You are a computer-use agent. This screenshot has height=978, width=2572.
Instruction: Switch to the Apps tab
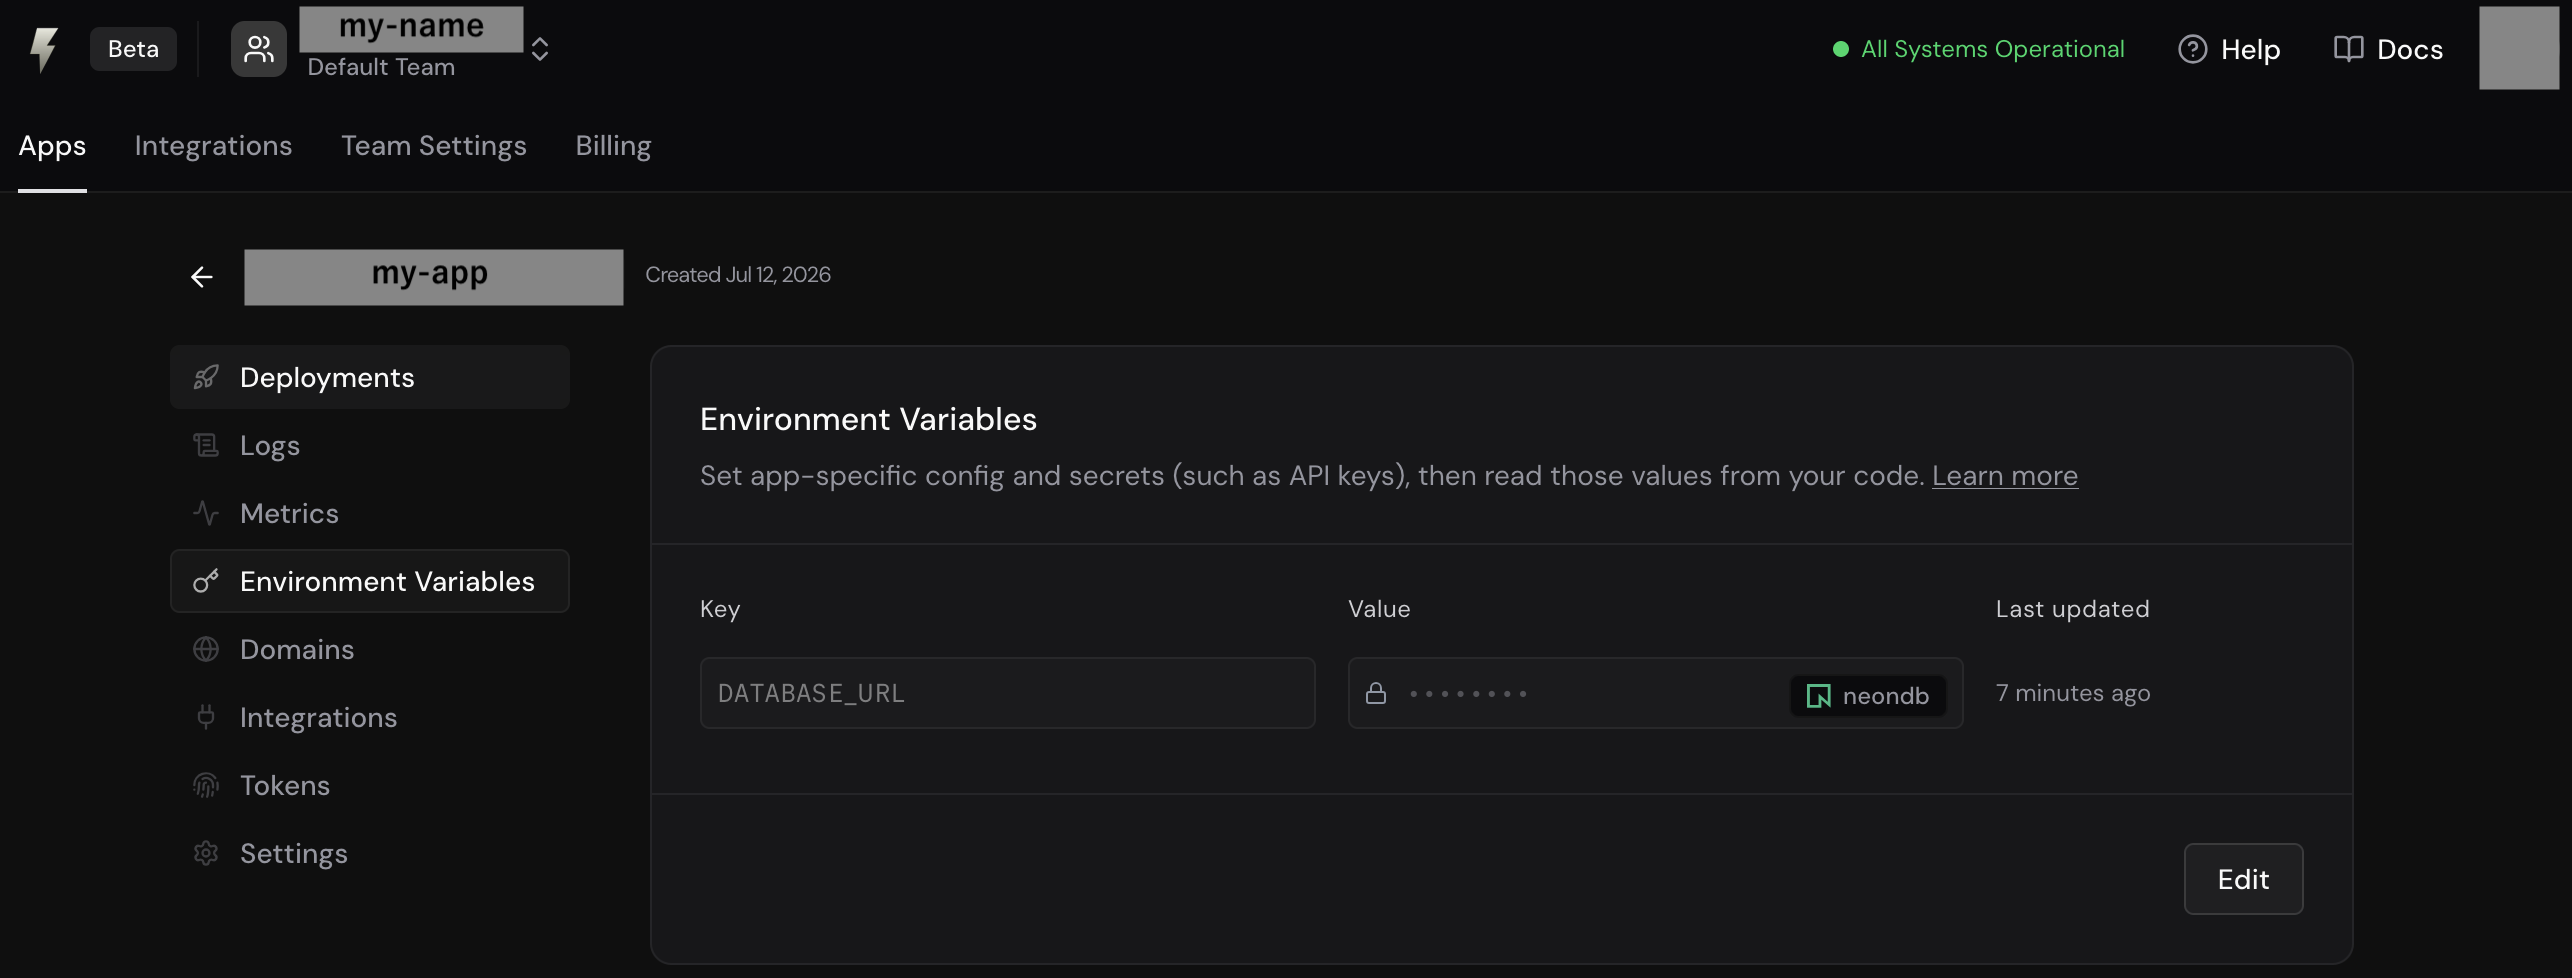[x=52, y=146]
